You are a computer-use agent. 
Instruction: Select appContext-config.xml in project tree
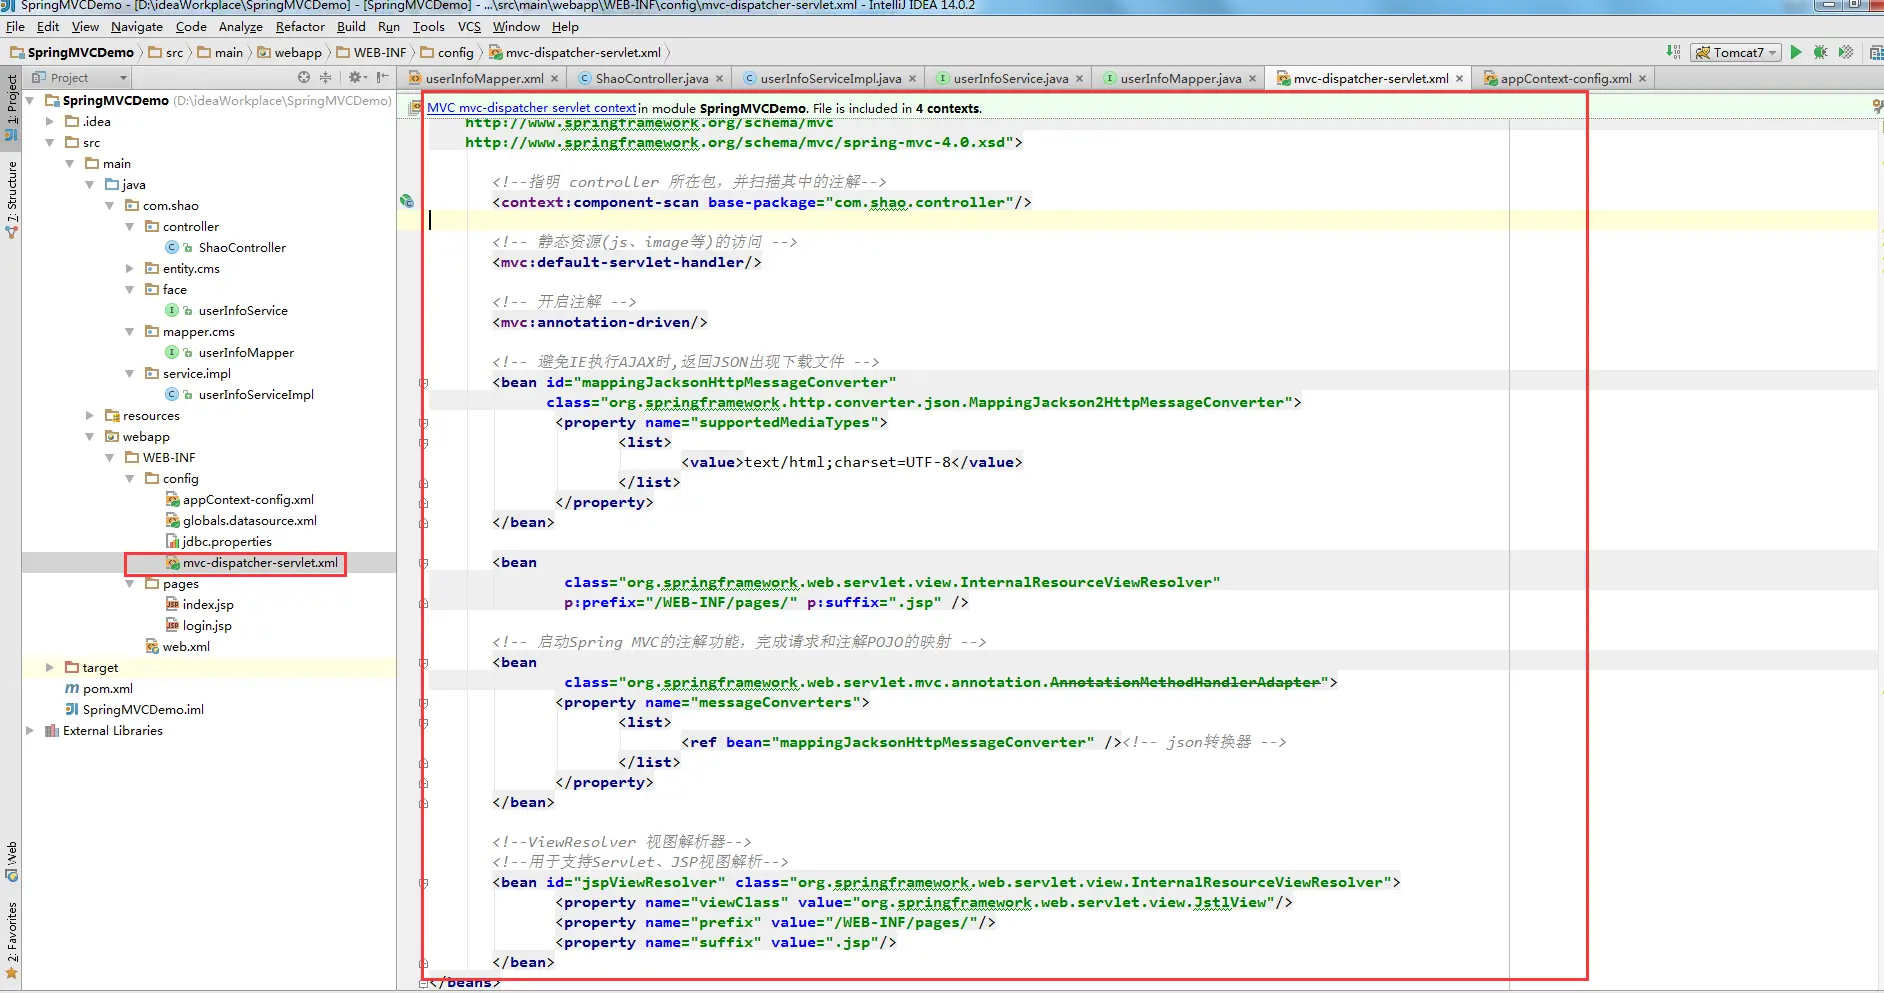click(248, 499)
